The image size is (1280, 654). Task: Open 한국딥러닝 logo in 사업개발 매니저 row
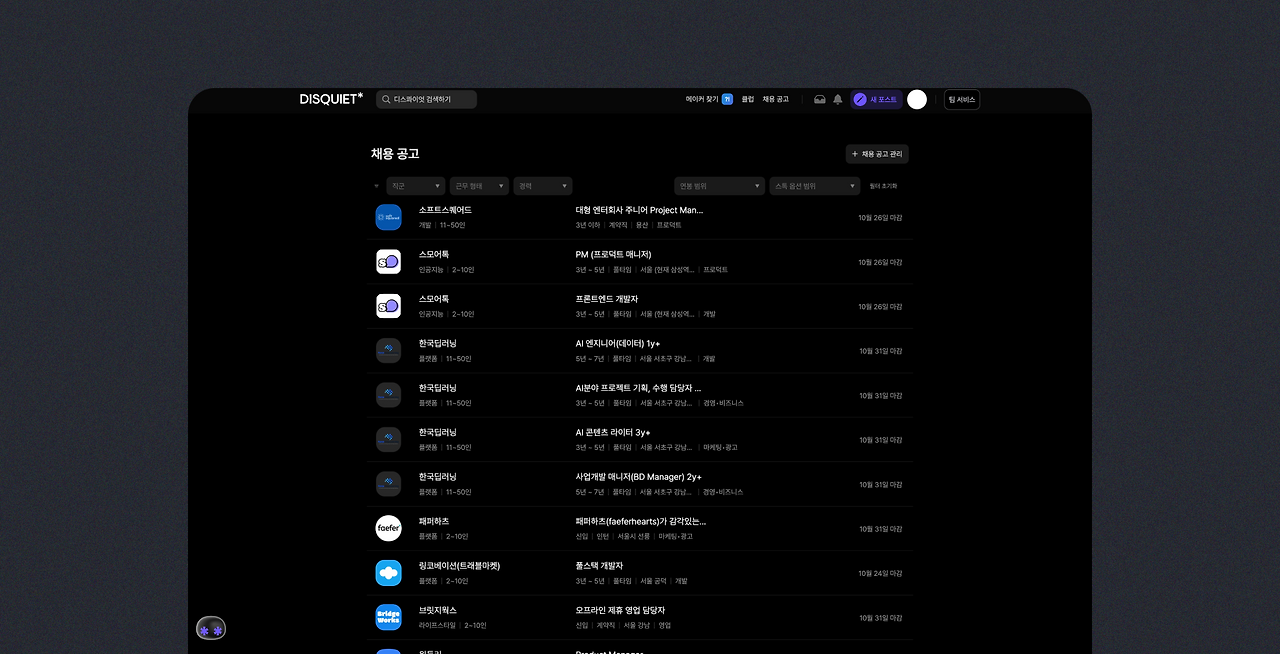point(388,484)
